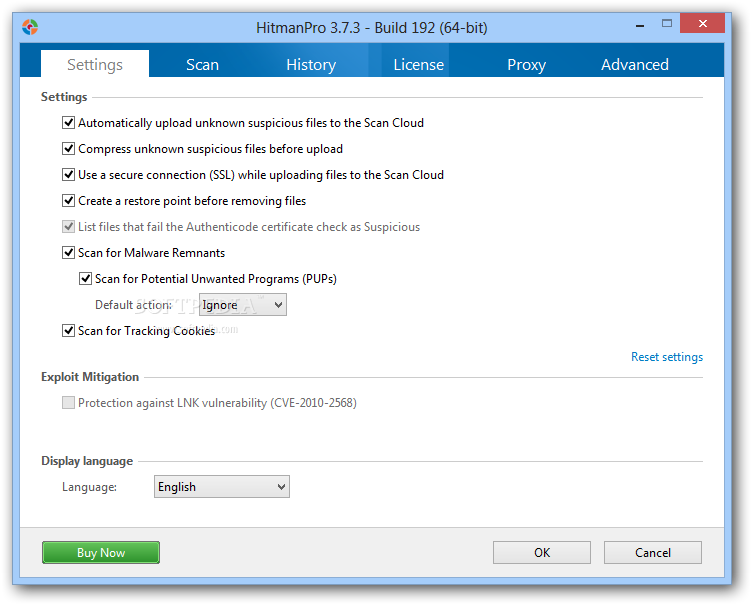Switch to the Advanced tab
The image size is (752, 605).
[634, 65]
